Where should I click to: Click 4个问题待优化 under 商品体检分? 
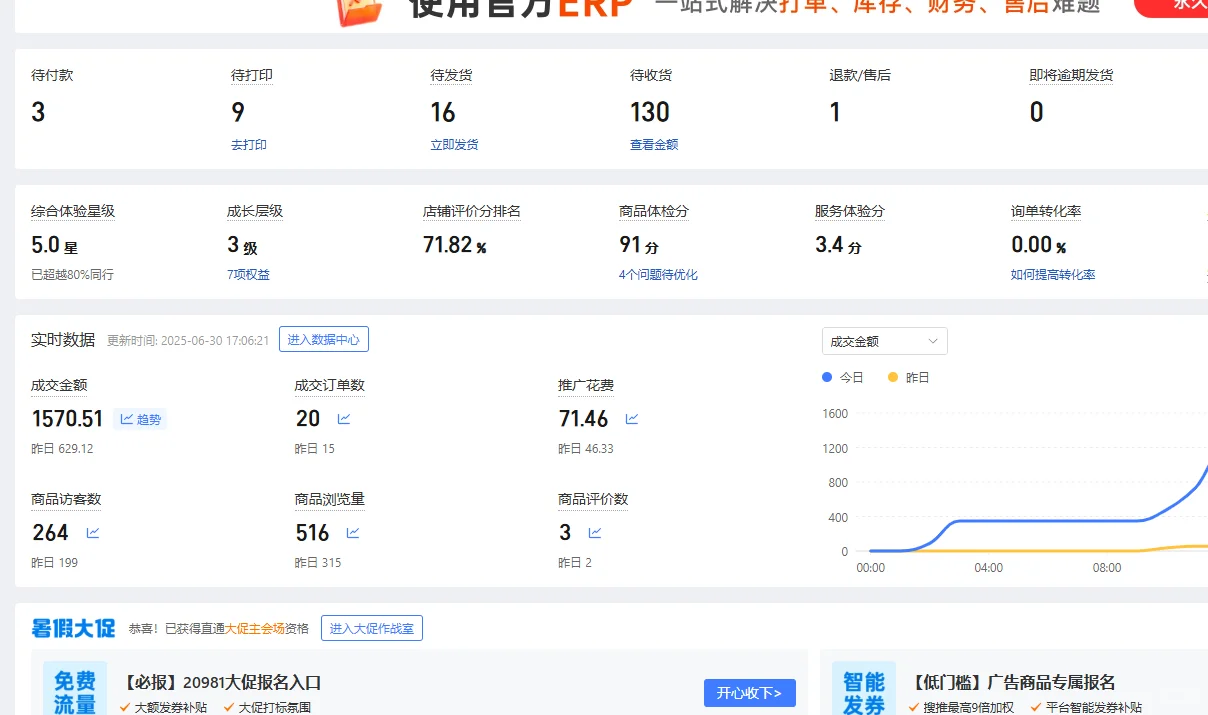coord(657,274)
